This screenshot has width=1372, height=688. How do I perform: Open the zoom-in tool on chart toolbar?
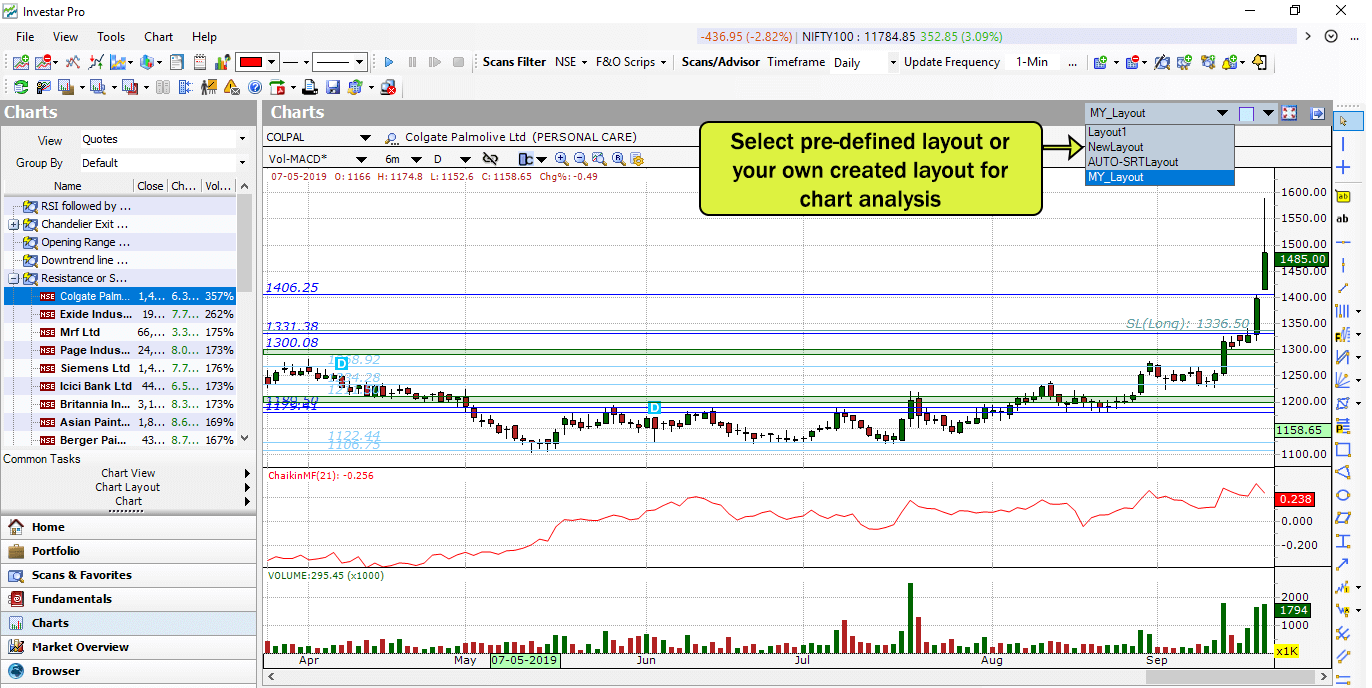click(x=559, y=159)
